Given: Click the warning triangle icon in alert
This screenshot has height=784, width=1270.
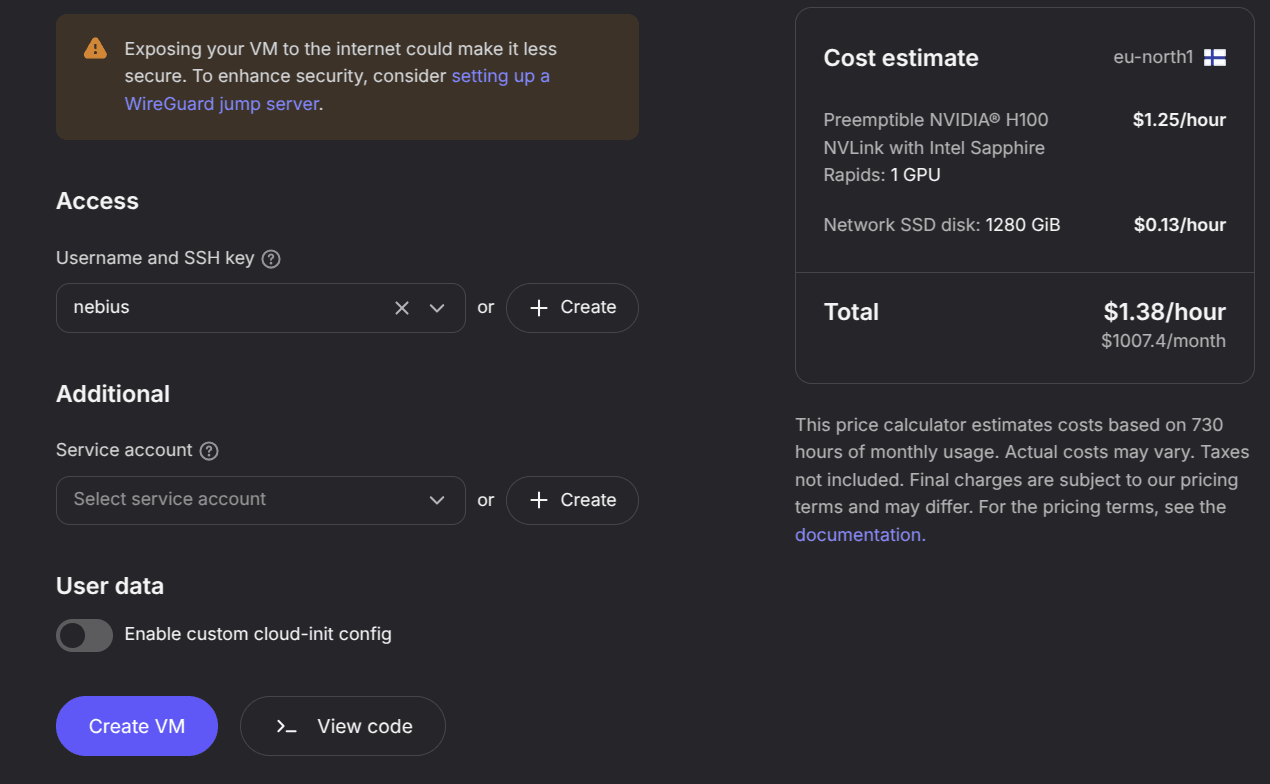Looking at the screenshot, I should [95, 48].
